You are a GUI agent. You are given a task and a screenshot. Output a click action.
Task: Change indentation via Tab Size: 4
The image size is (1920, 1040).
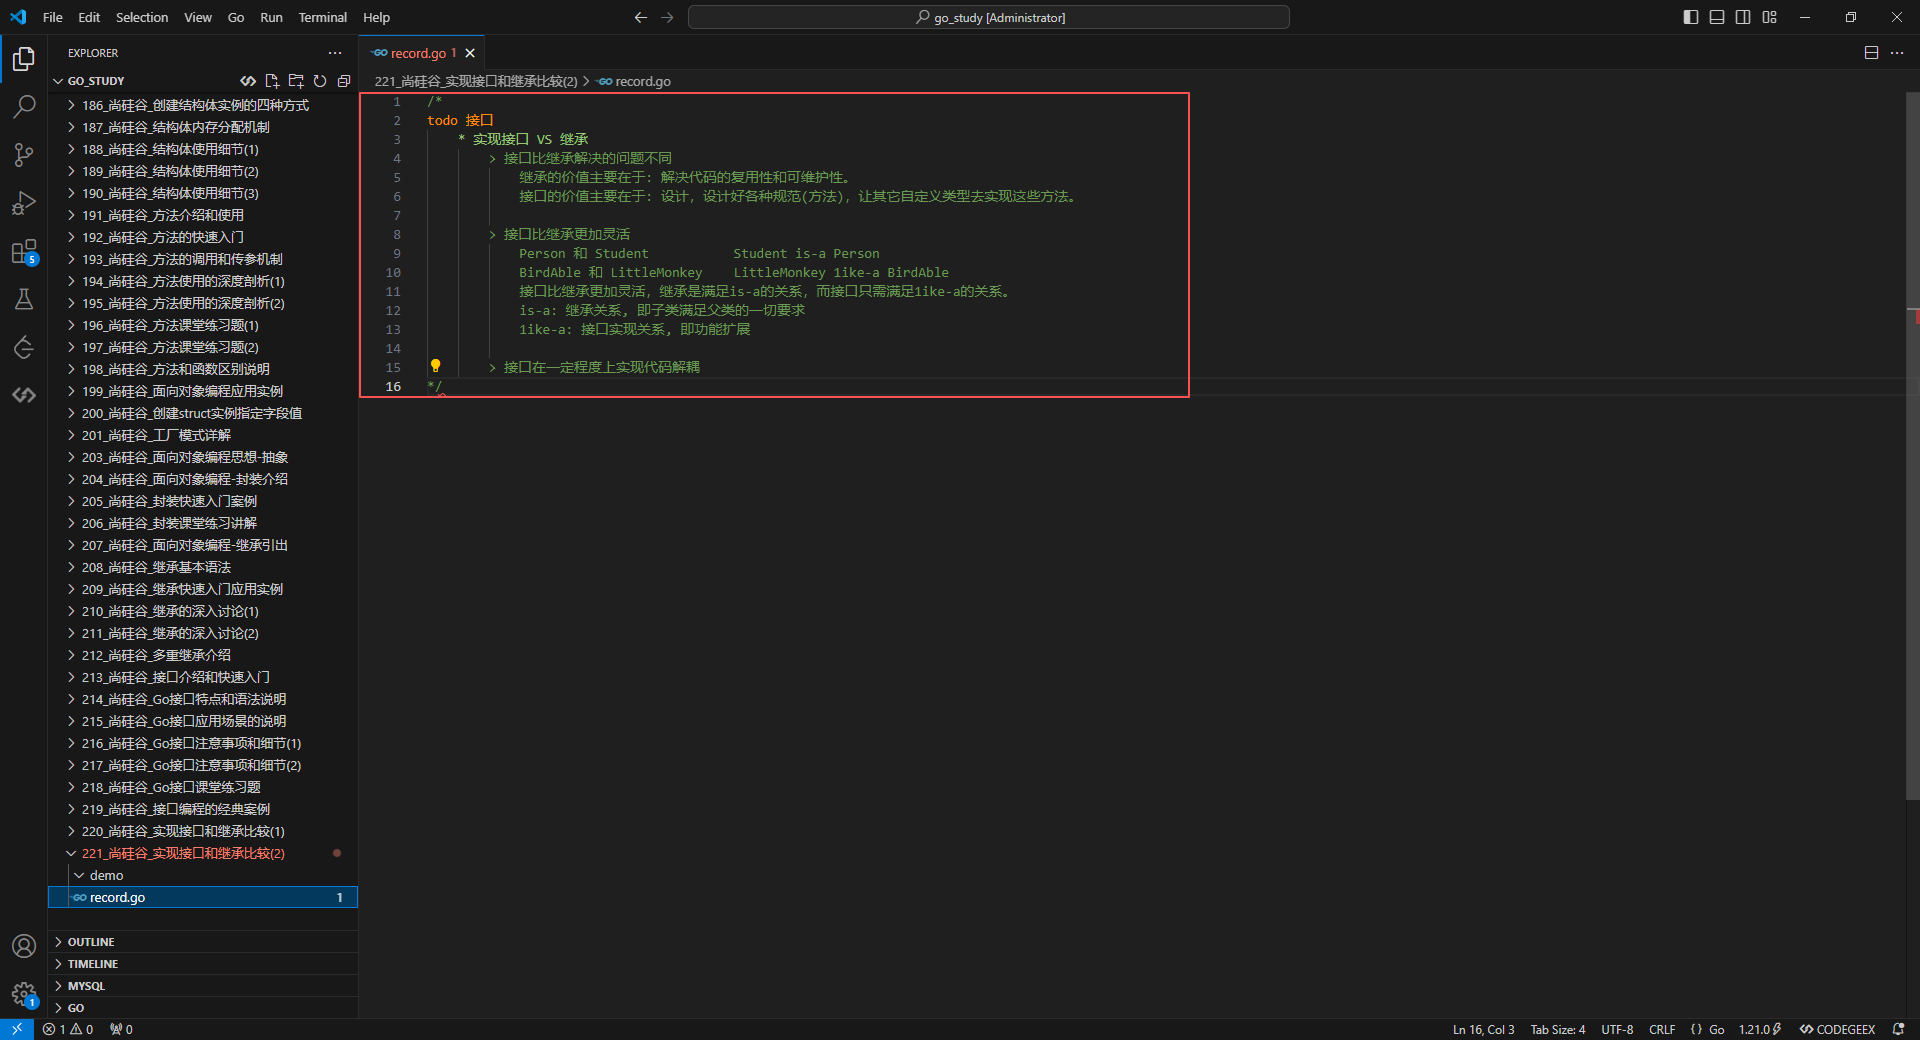click(1557, 1029)
